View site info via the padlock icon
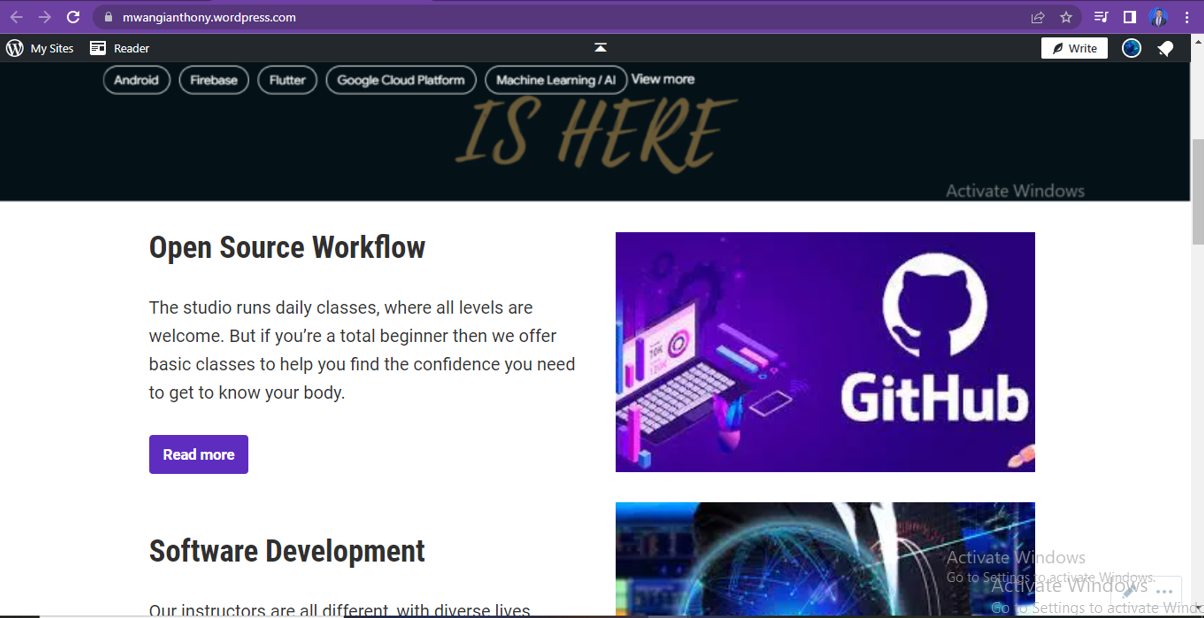Viewport: 1204px width, 618px height. coord(109,17)
